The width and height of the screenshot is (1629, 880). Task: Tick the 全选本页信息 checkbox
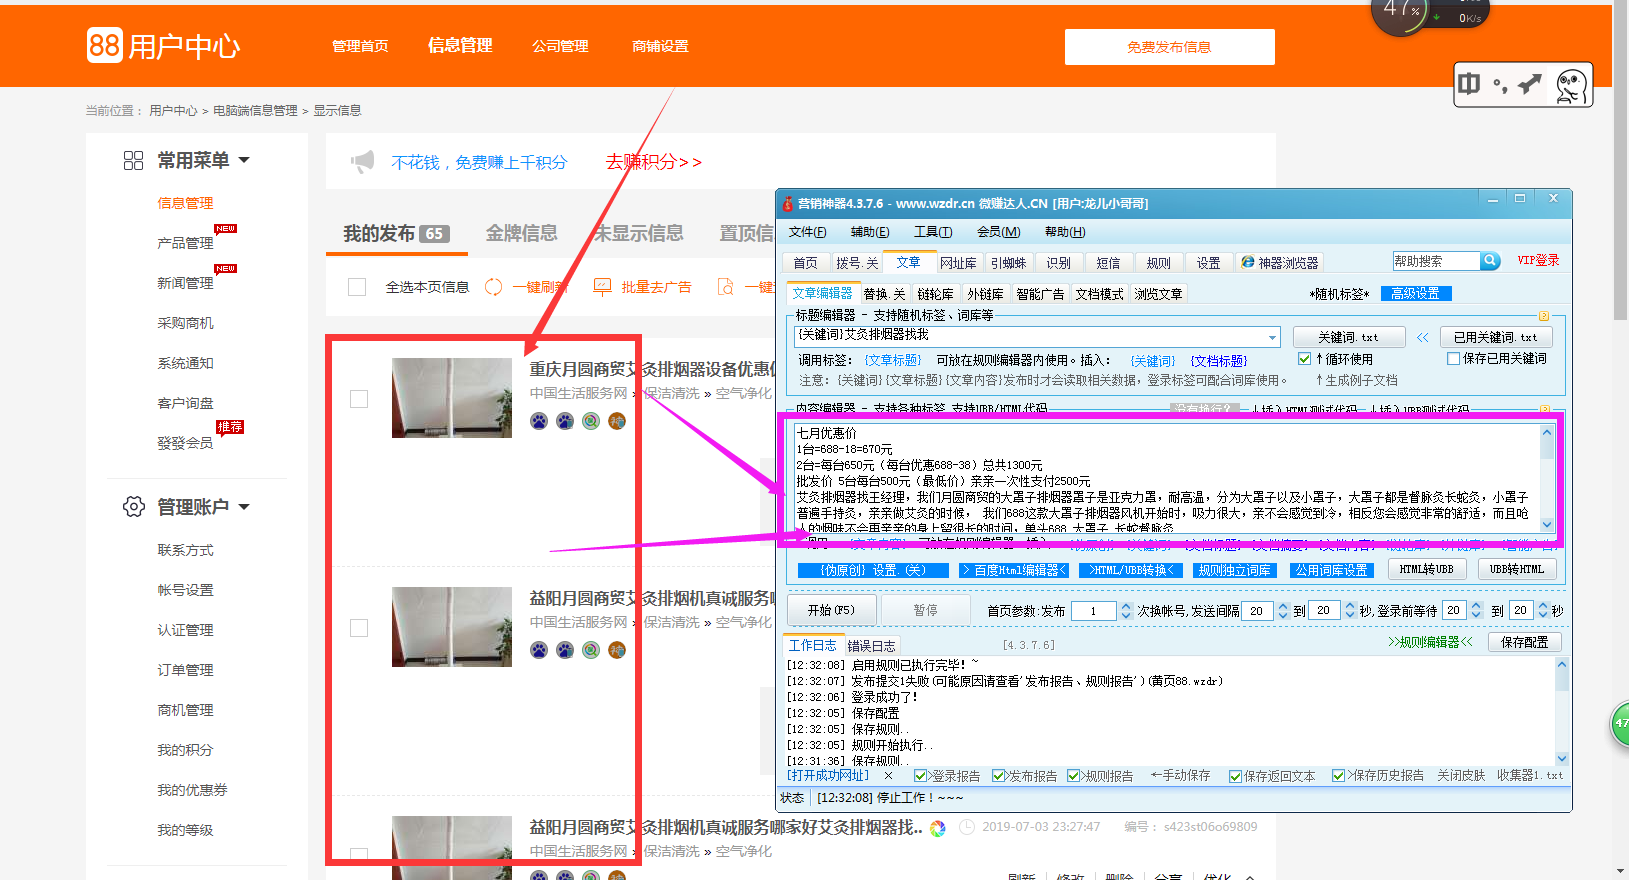coord(357,287)
